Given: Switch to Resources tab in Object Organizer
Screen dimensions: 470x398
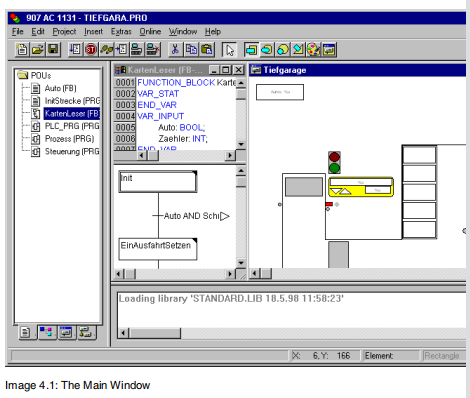Looking at the screenshot, I should click(x=86, y=332).
